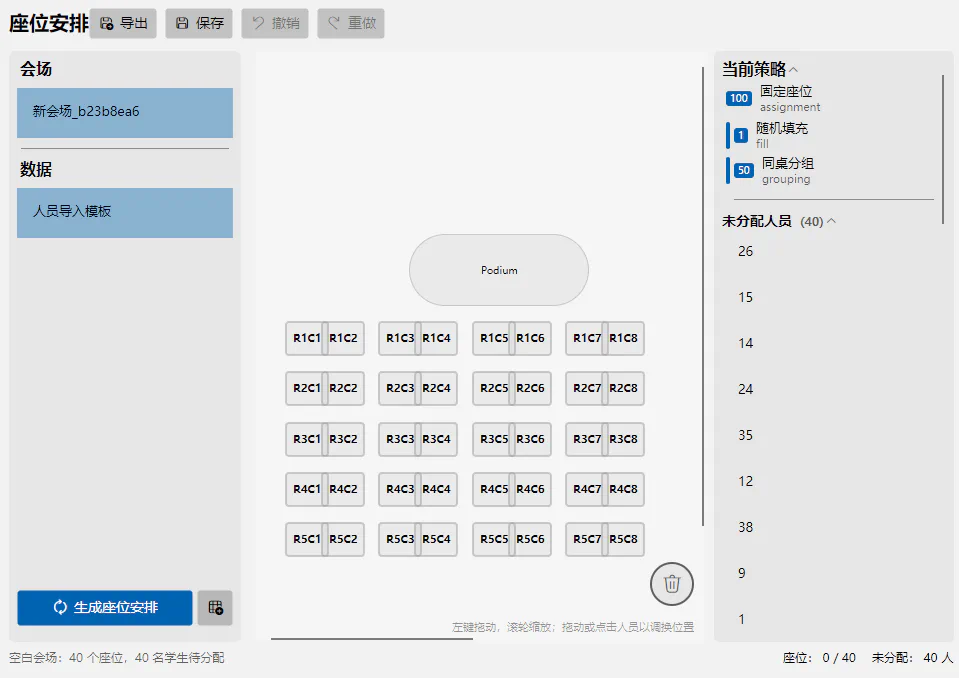Image resolution: width=959 pixels, height=678 pixels.
Task: Click seat R5C2
Action: [344, 539]
